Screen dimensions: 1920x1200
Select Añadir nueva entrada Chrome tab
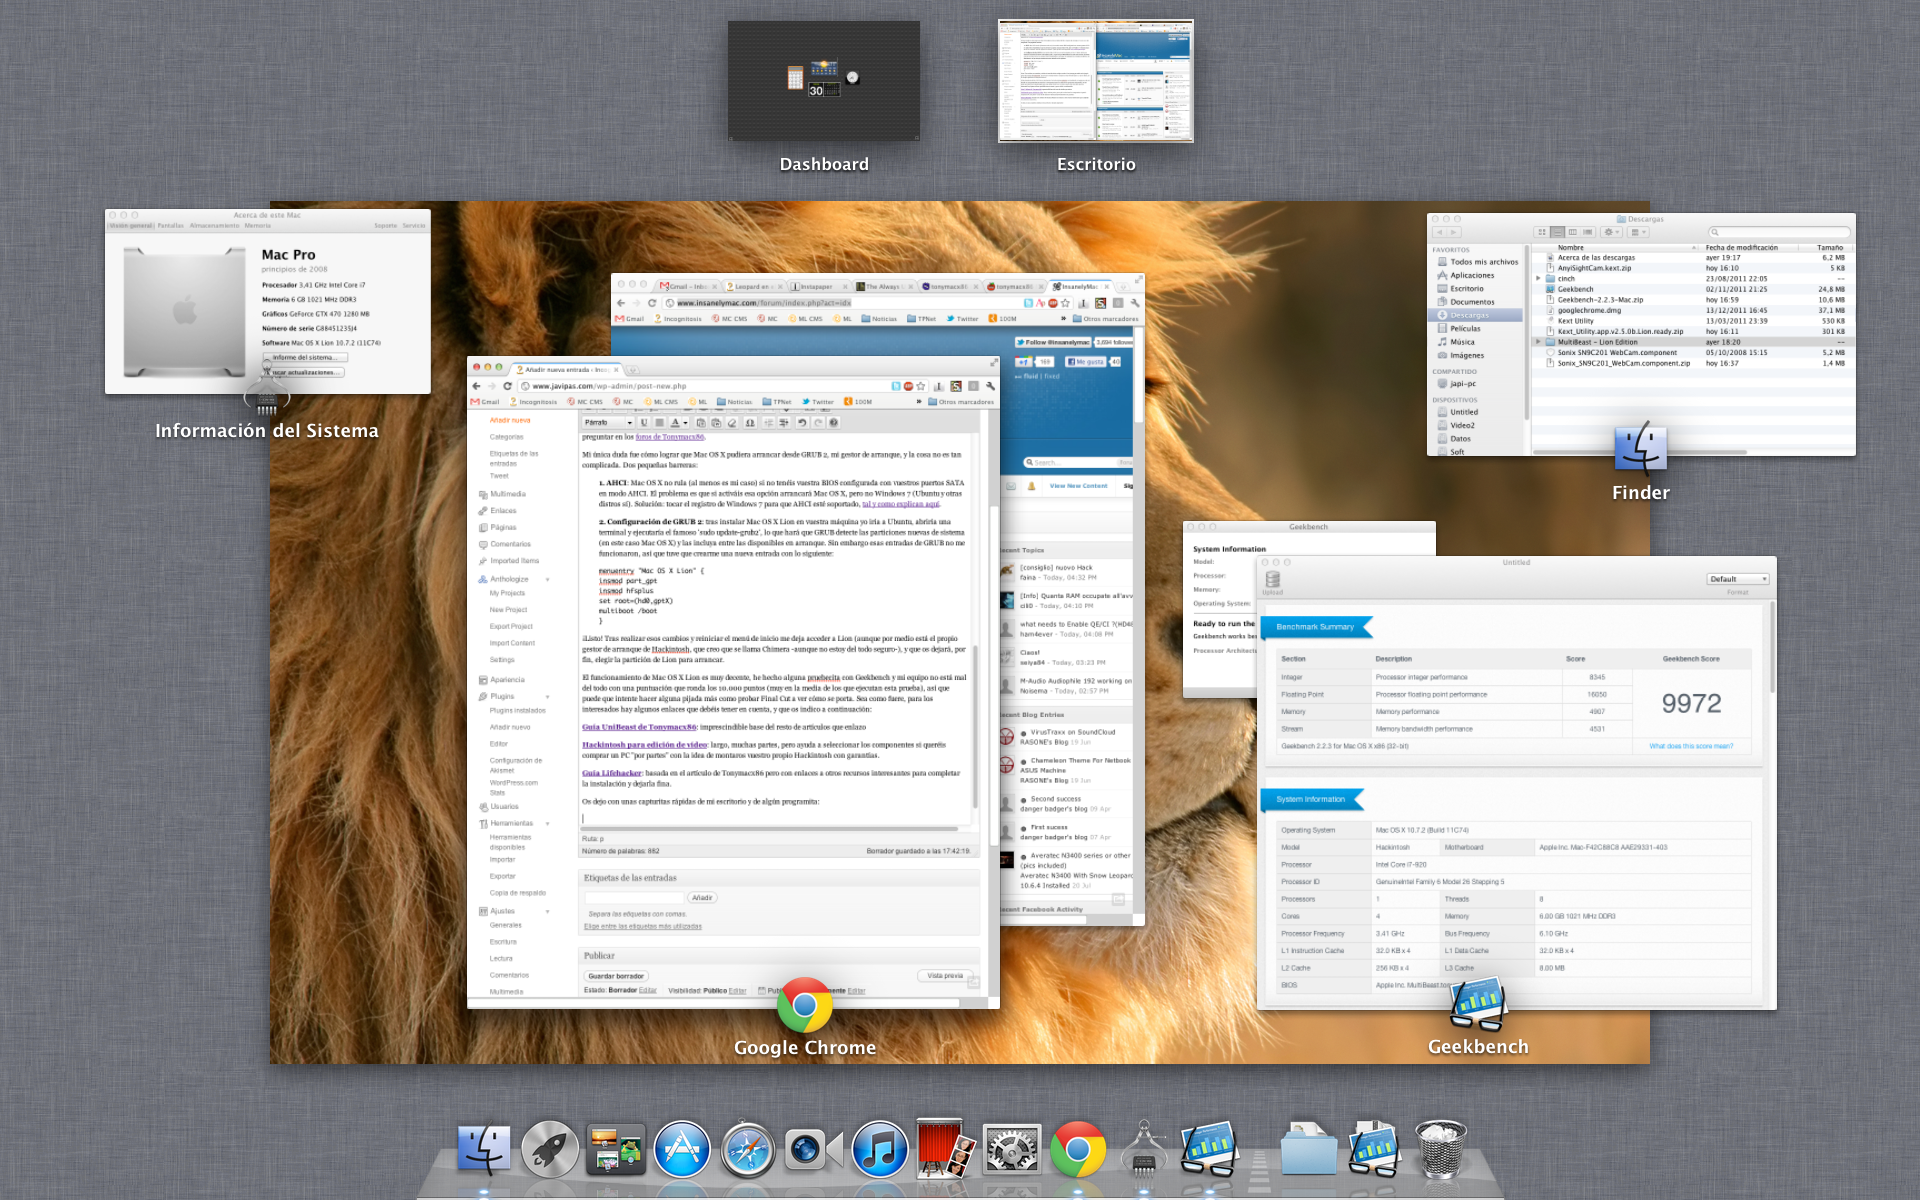click(x=567, y=370)
